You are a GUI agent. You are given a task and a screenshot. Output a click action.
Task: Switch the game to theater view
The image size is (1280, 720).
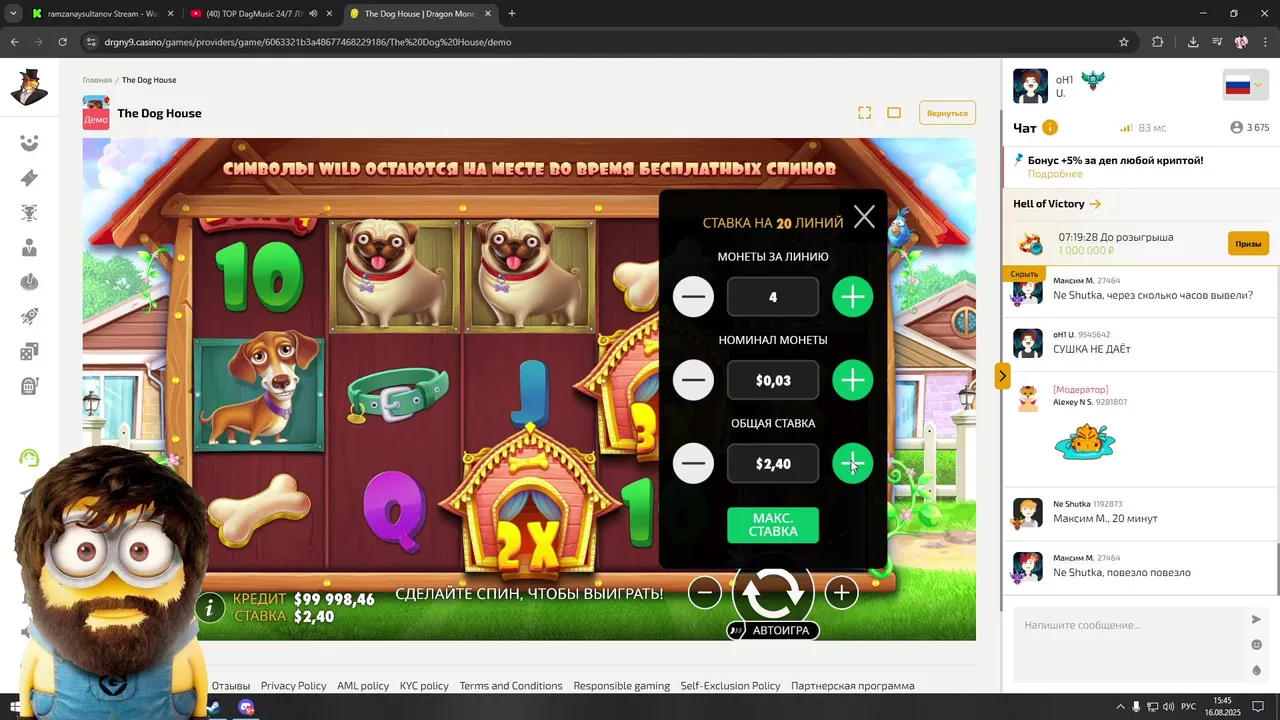(x=894, y=113)
